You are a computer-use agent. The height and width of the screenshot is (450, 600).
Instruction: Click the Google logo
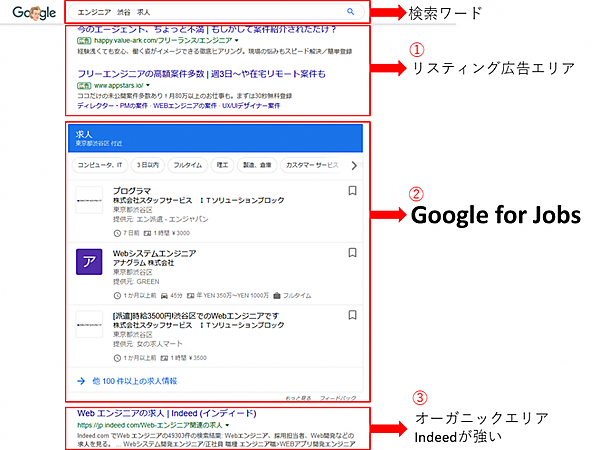(34, 13)
